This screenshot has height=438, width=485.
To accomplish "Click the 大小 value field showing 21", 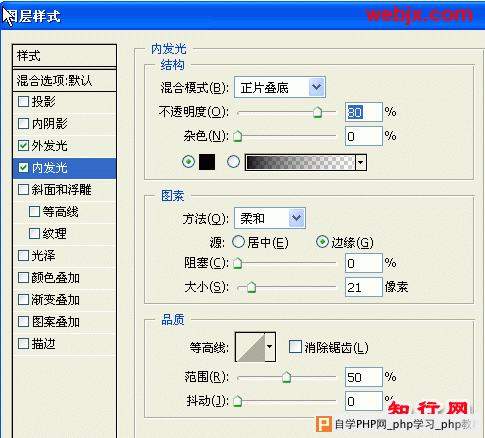I will coord(363,287).
